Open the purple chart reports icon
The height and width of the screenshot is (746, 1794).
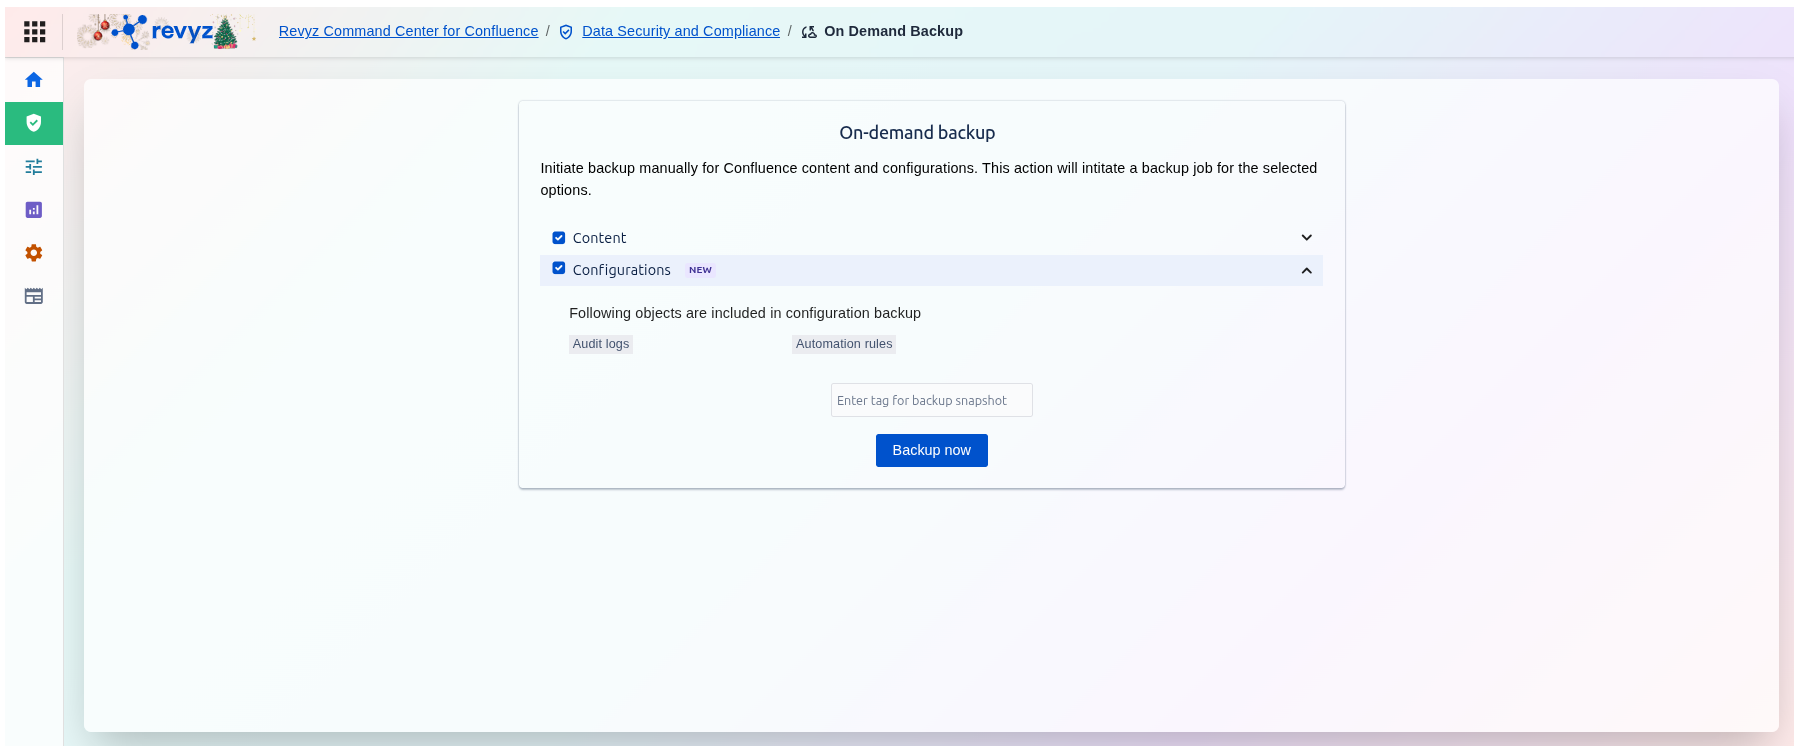point(34,210)
